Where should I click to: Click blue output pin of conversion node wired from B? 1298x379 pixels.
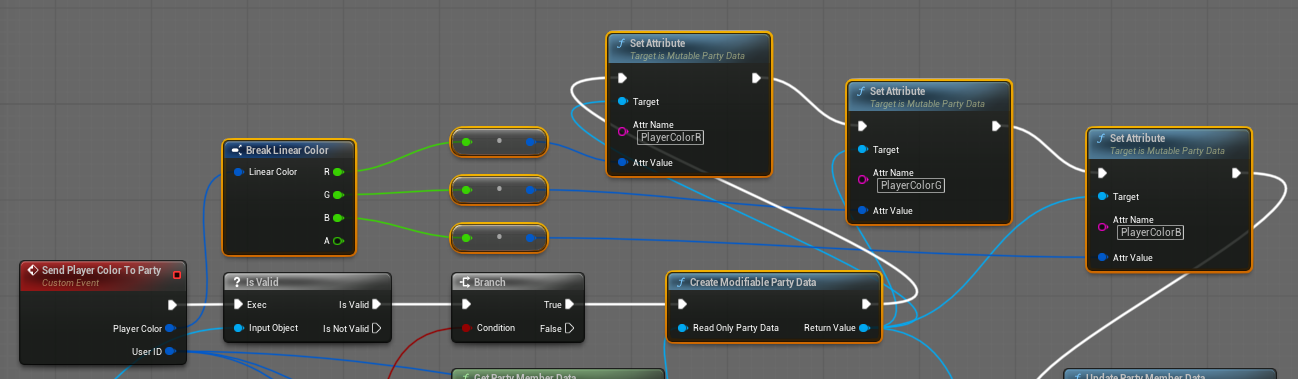(531, 238)
